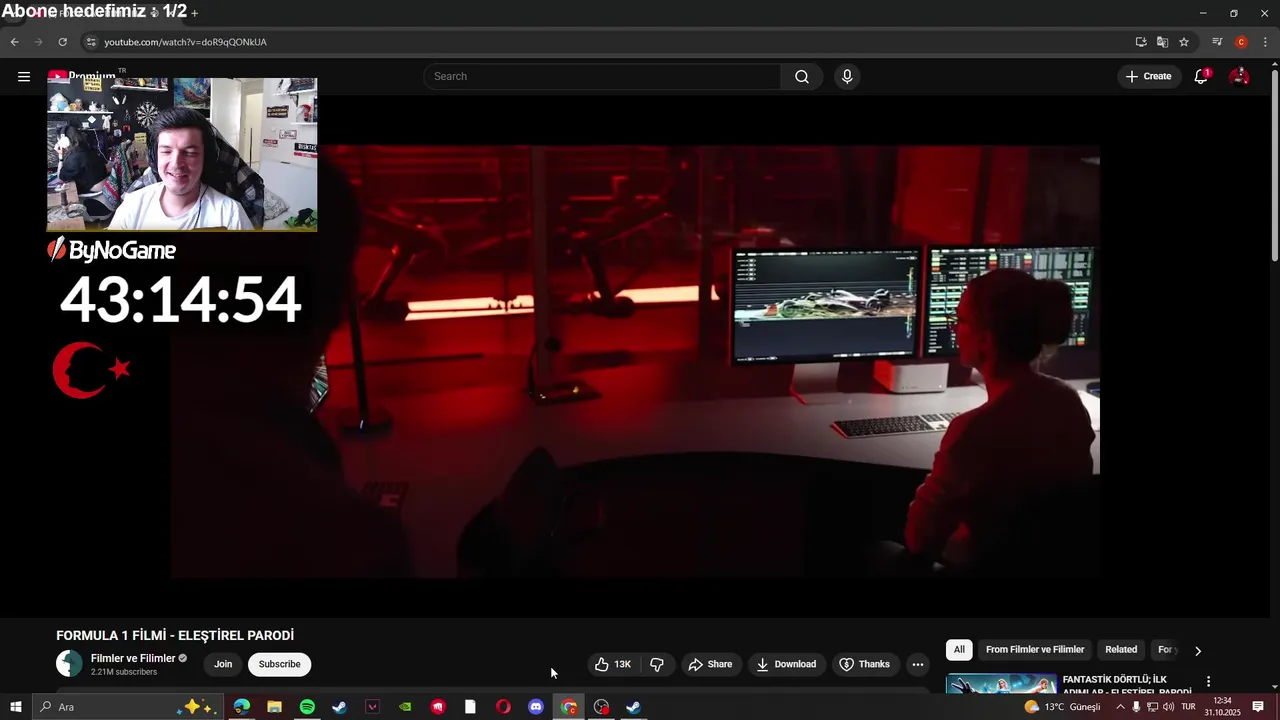The width and height of the screenshot is (1280, 720).
Task: Click the Filmler ve Filimler channel avatar
Action: [x=69, y=663]
